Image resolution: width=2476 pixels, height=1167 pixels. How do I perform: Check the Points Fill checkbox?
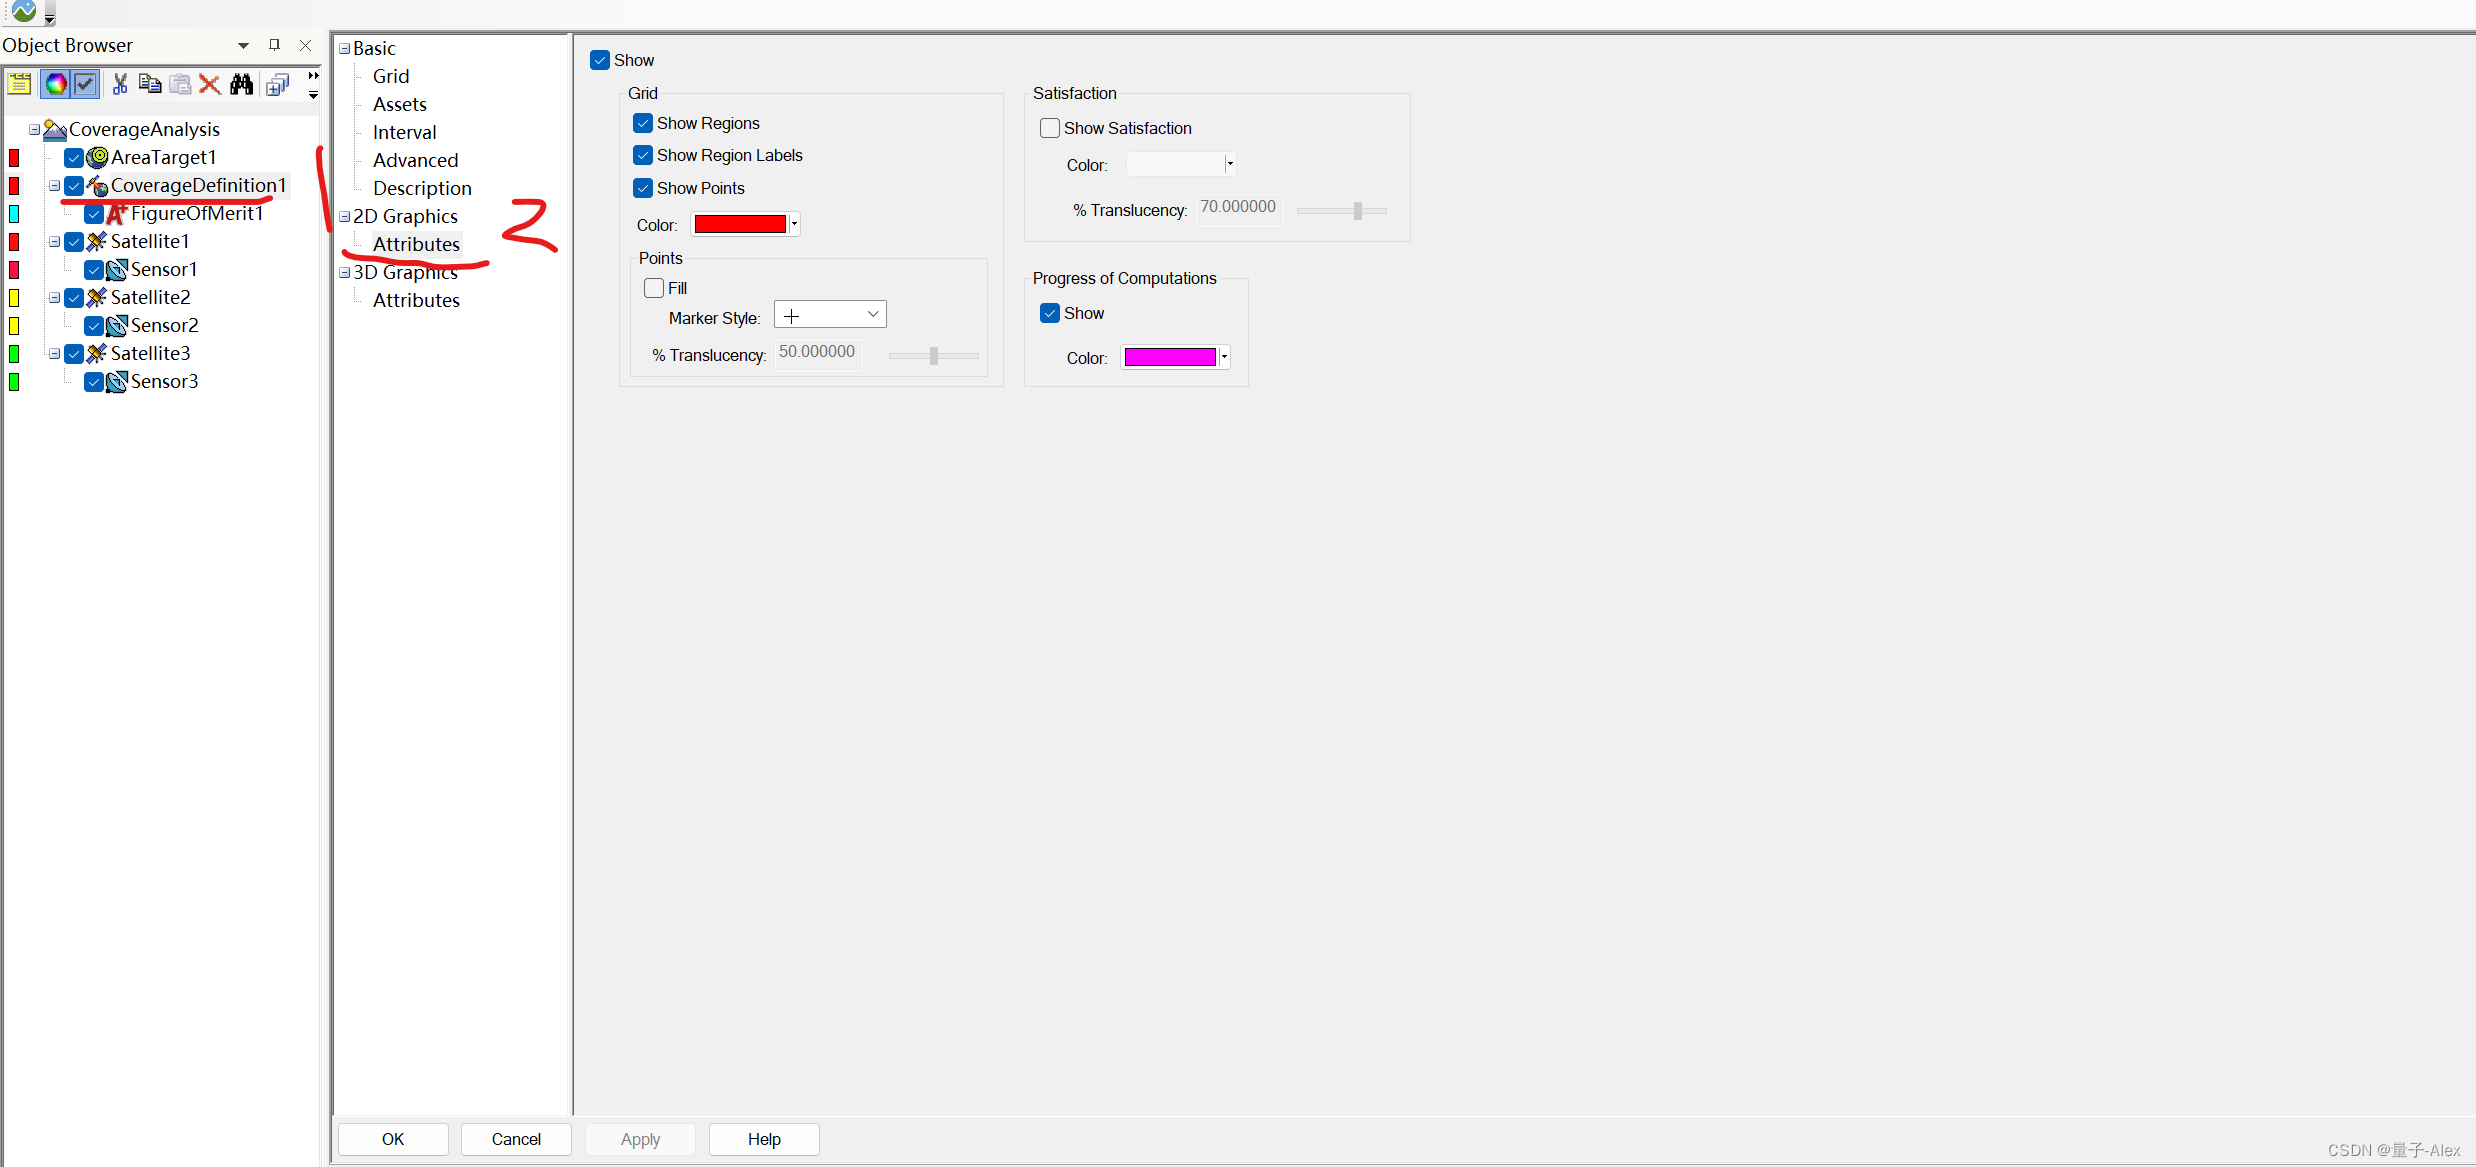pos(654,288)
